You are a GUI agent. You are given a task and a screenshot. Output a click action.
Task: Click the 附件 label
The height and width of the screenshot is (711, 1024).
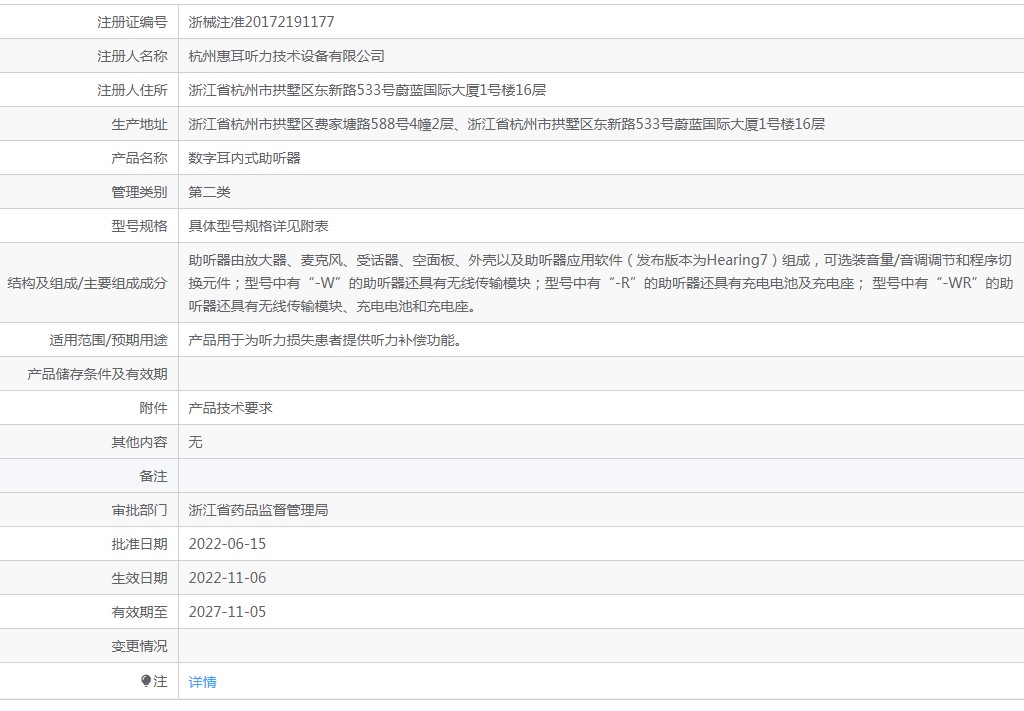tap(153, 408)
